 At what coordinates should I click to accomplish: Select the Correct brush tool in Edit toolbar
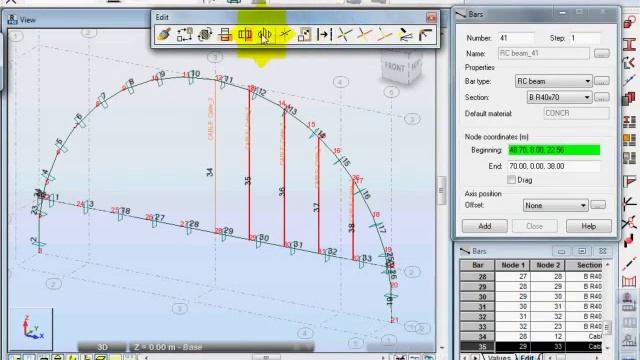(164, 34)
